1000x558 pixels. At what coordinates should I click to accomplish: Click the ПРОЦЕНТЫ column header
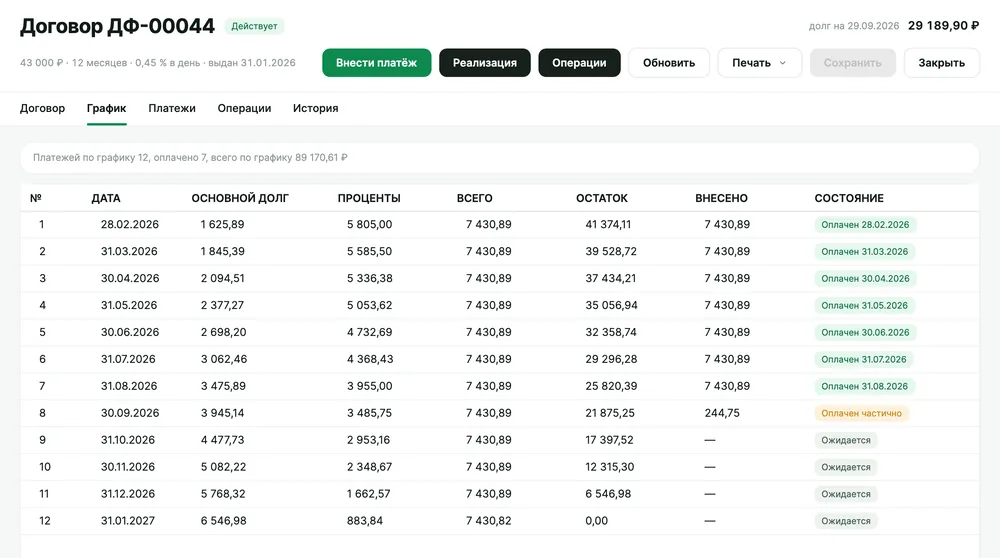point(369,198)
